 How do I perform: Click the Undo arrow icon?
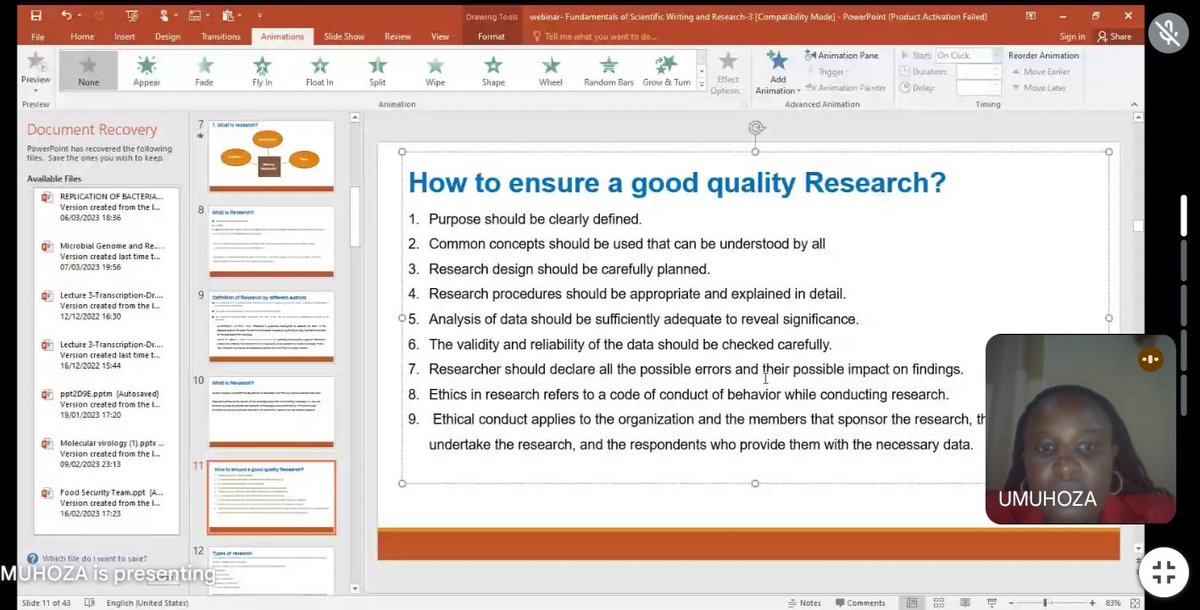click(66, 16)
